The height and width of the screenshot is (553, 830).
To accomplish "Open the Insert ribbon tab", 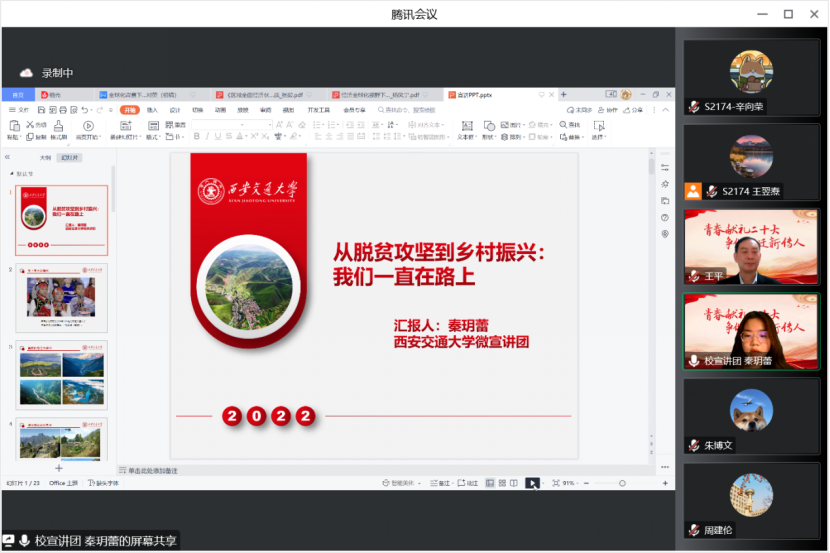I will click(152, 110).
